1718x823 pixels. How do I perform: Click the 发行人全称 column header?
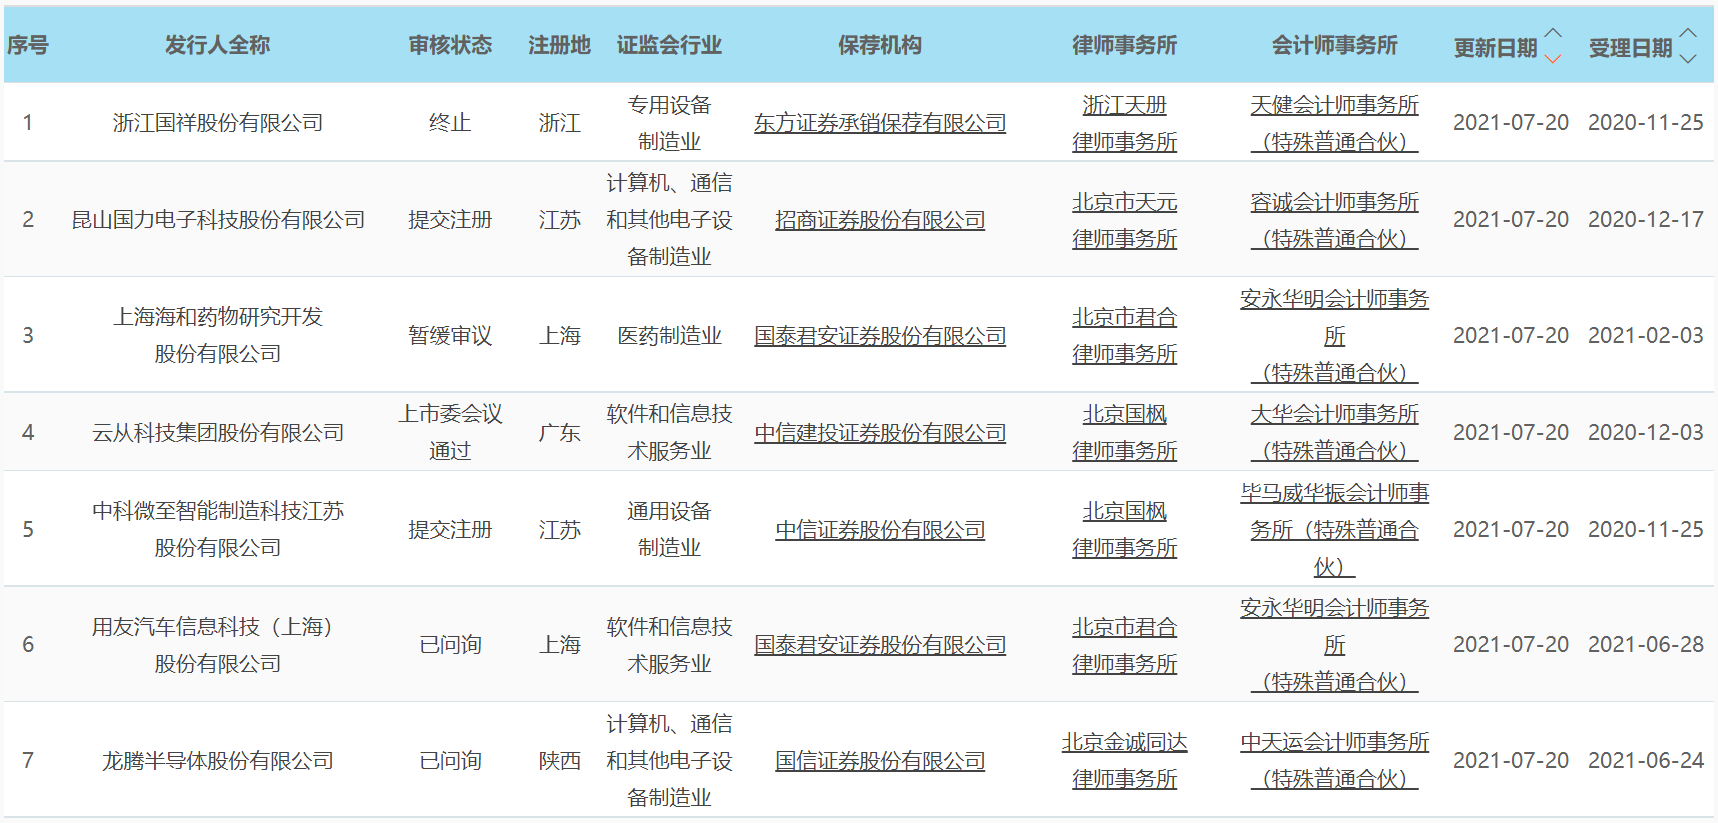click(218, 45)
